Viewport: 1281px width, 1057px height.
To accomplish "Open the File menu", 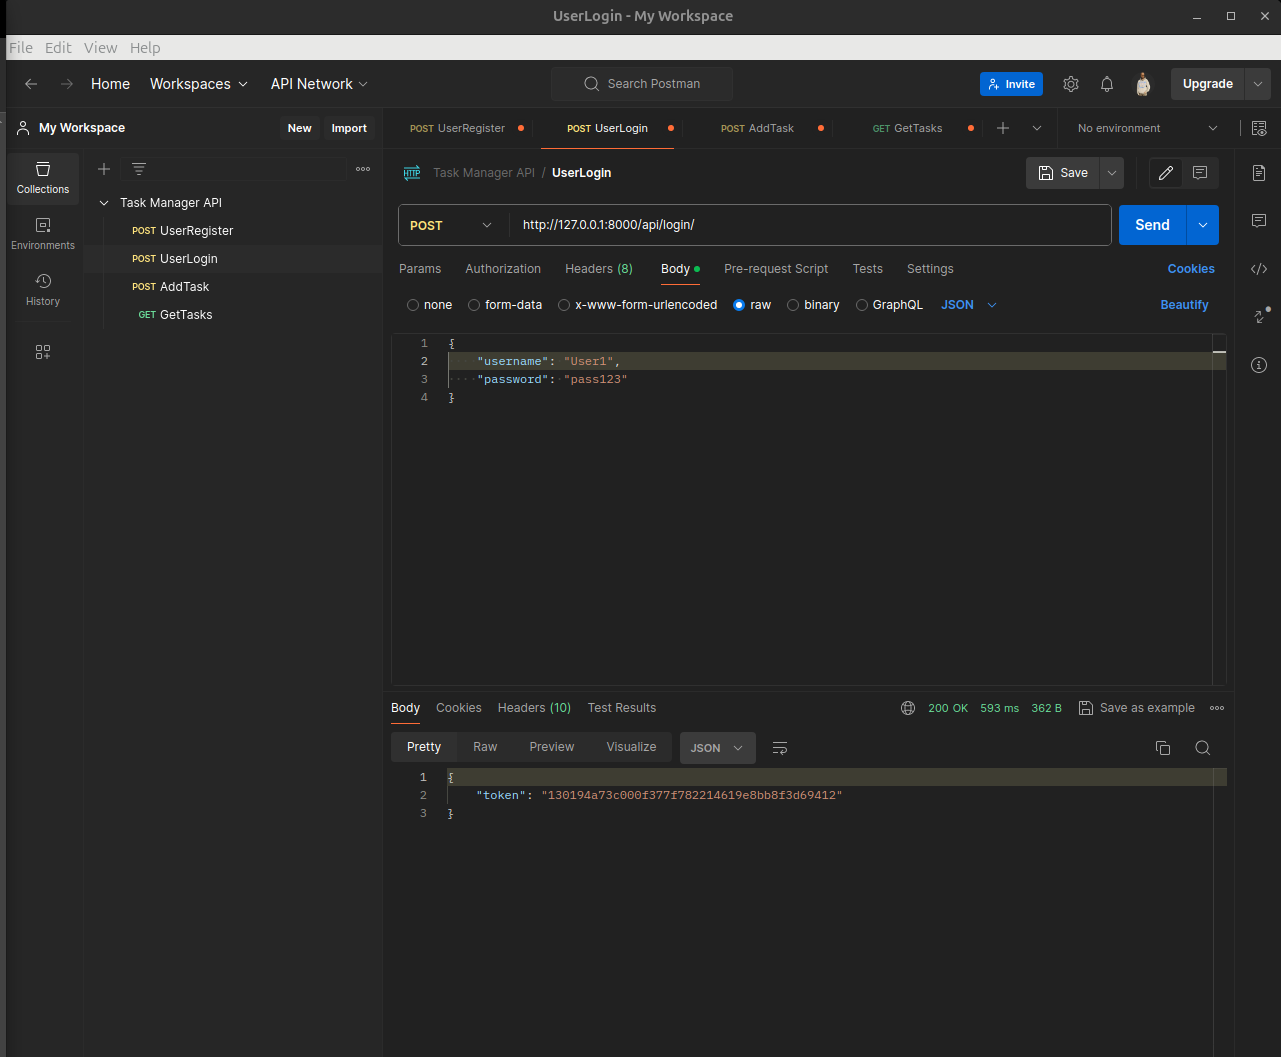I will [x=21, y=47].
